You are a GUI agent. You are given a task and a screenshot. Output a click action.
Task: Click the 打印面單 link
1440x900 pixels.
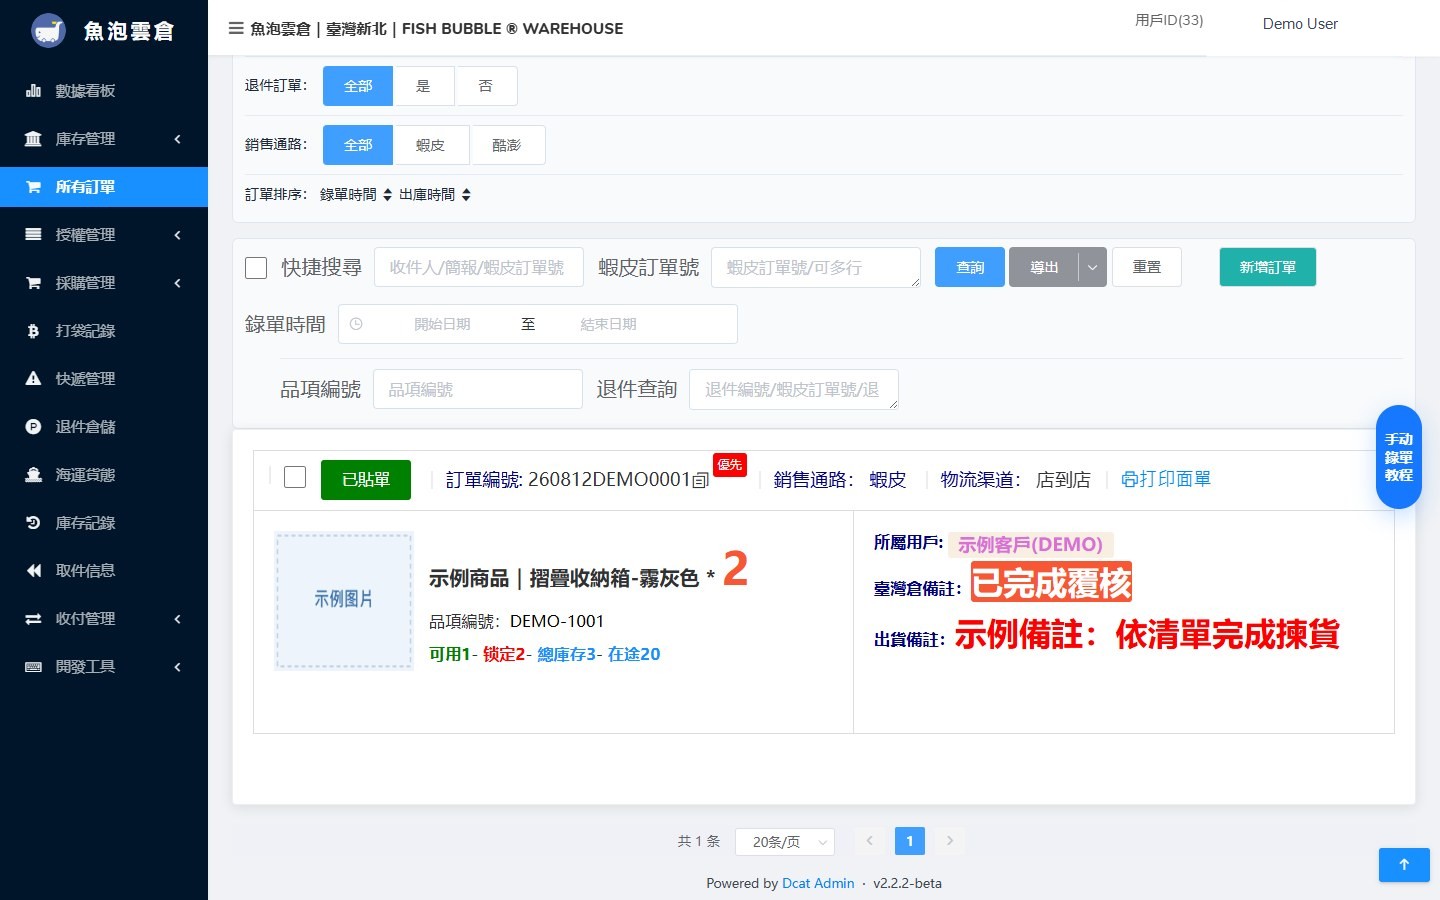tap(1166, 479)
